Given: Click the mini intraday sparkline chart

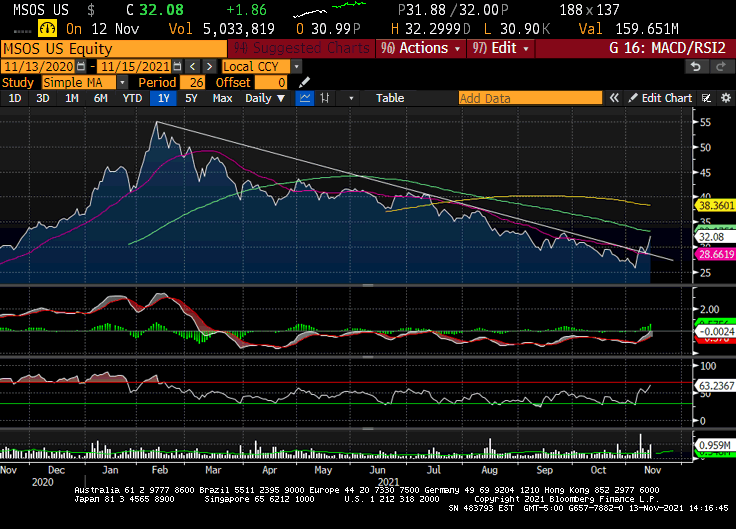Looking at the screenshot, I should pyautogui.click(x=330, y=9).
